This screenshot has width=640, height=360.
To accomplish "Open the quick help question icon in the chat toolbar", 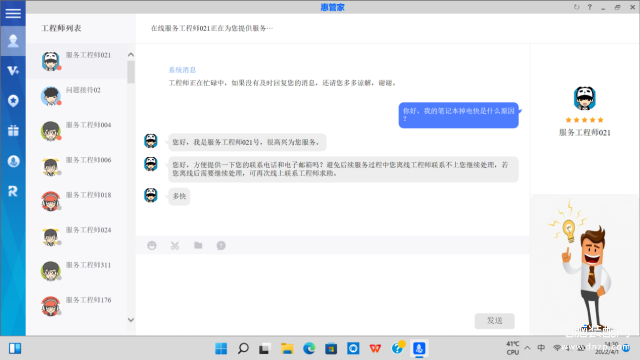I will tap(221, 245).
